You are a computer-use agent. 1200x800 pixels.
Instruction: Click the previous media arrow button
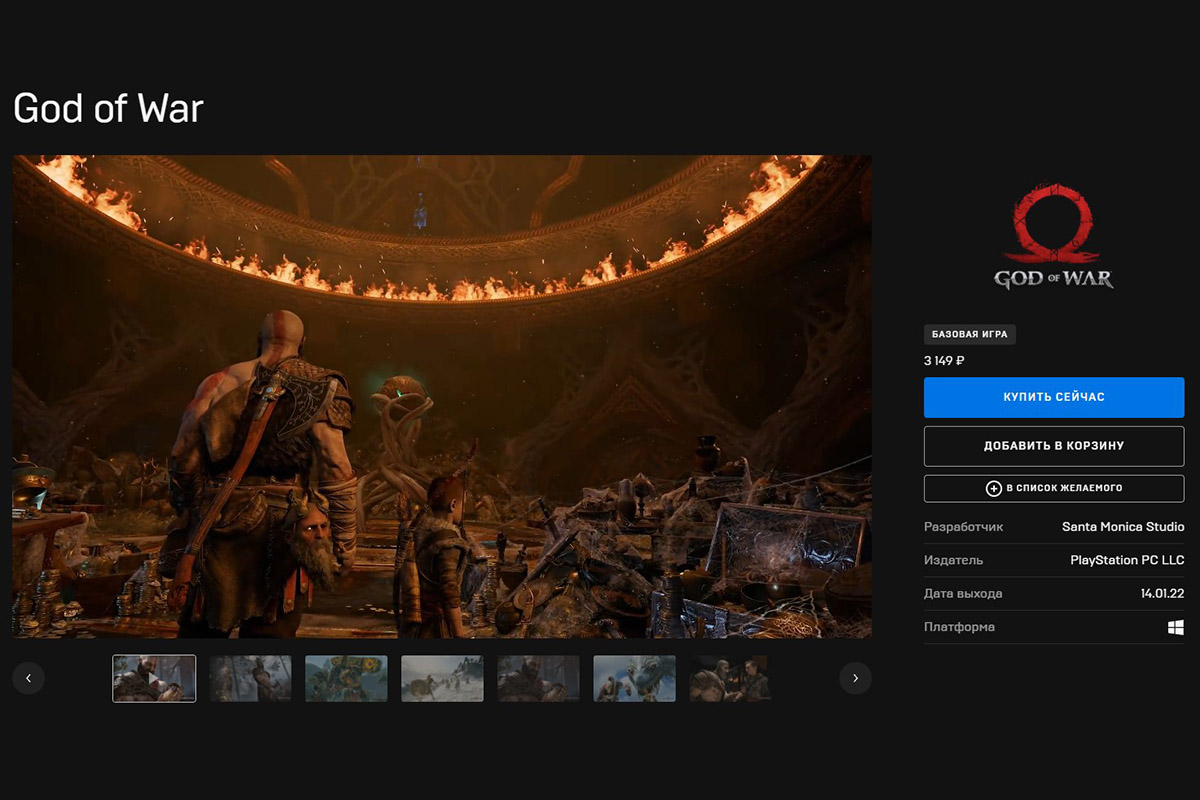coord(28,678)
